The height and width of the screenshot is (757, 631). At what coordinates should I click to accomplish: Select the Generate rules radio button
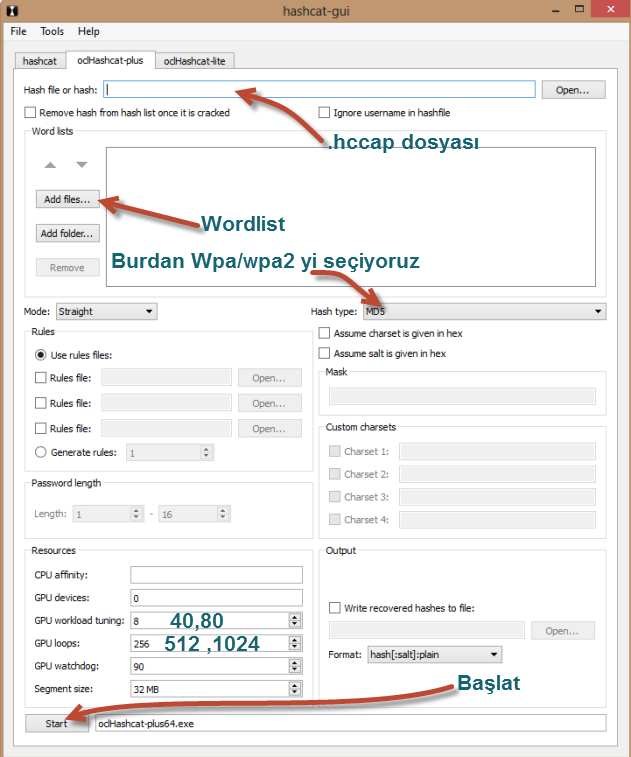point(41,452)
